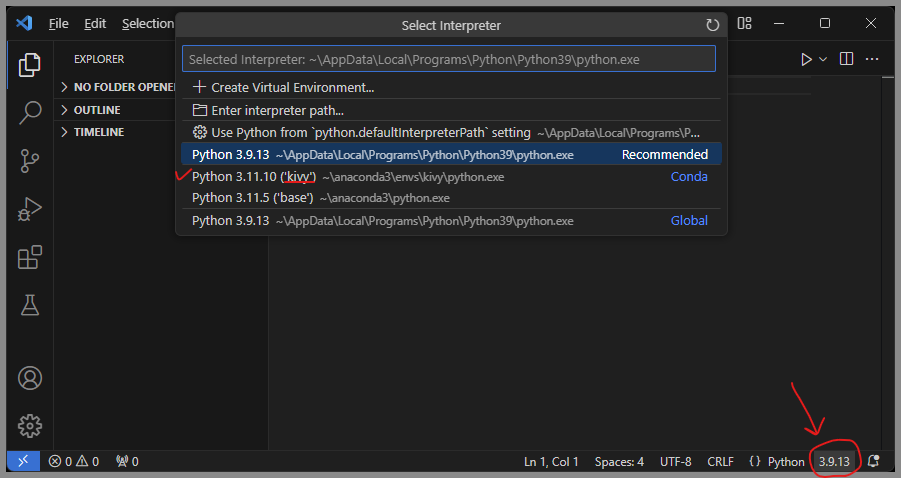Open the File menu
901x478 pixels.
[59, 24]
